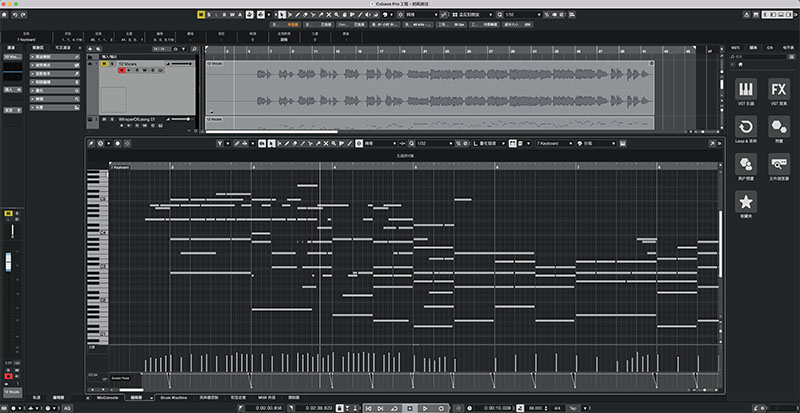
Task: Toggle Mute on 12 Vocals track
Action: [x=105, y=64]
